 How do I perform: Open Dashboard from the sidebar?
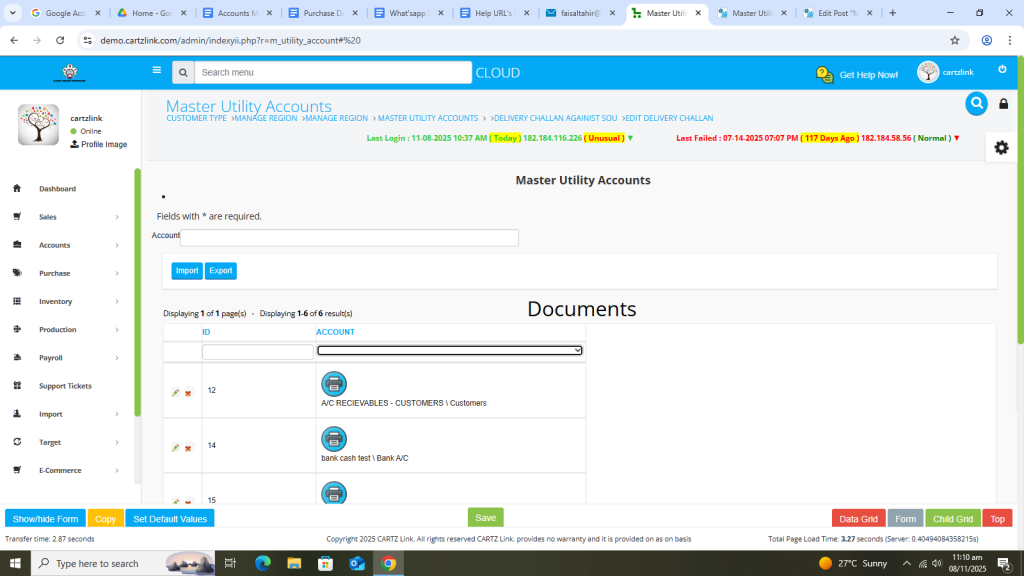(x=57, y=189)
